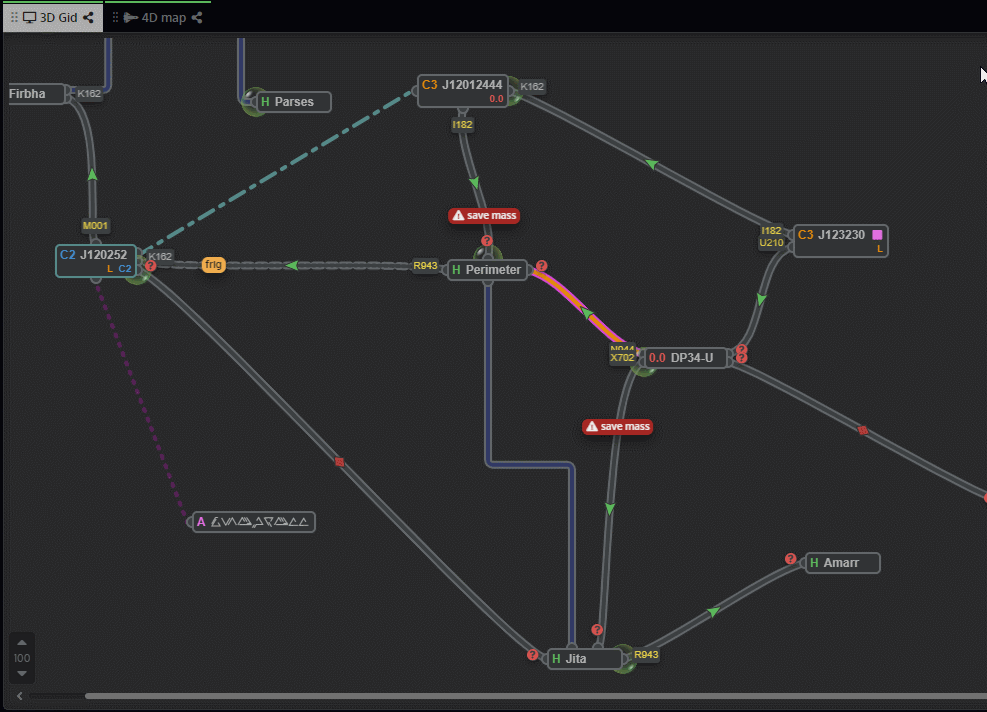
Task: Click green arrow on Jita-Amarr connection
Action: click(713, 611)
